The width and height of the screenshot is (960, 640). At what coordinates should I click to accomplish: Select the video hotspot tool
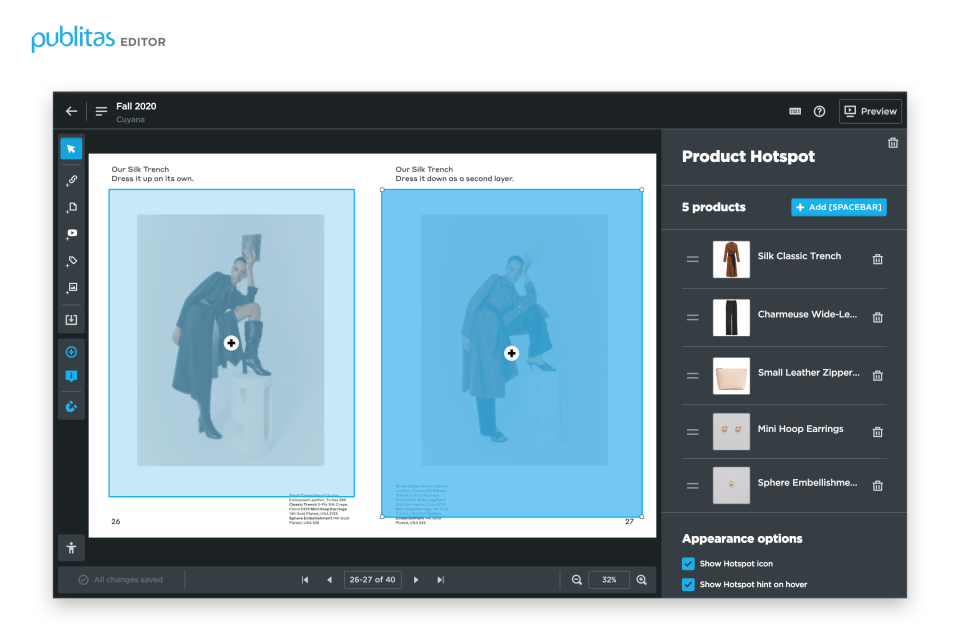pos(71,233)
